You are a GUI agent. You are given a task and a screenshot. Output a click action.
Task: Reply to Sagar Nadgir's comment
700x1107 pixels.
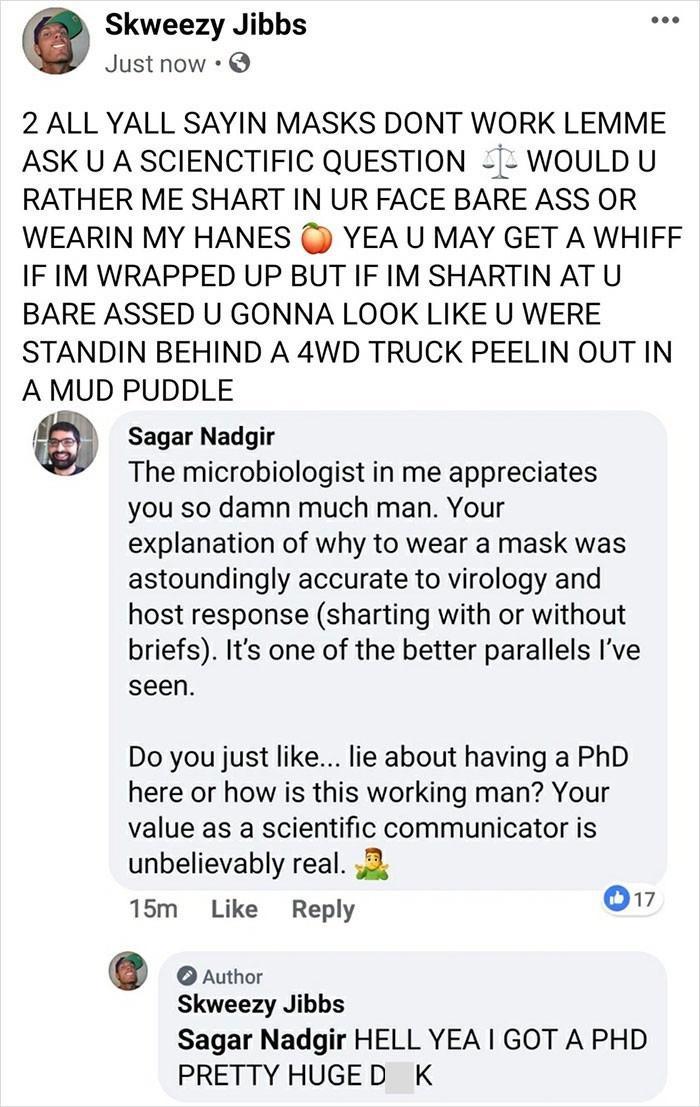point(322,909)
